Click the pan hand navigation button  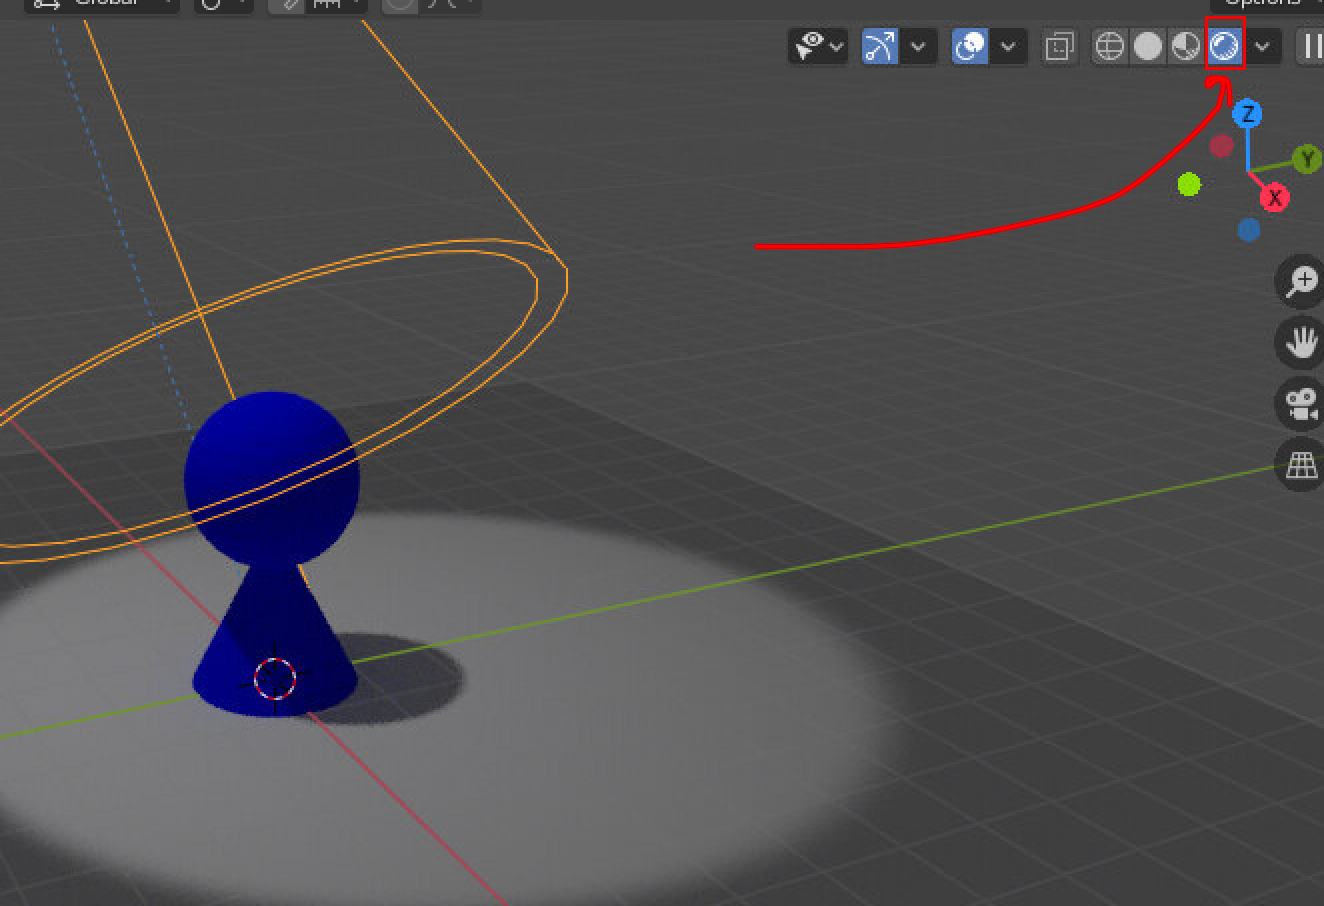(1300, 343)
